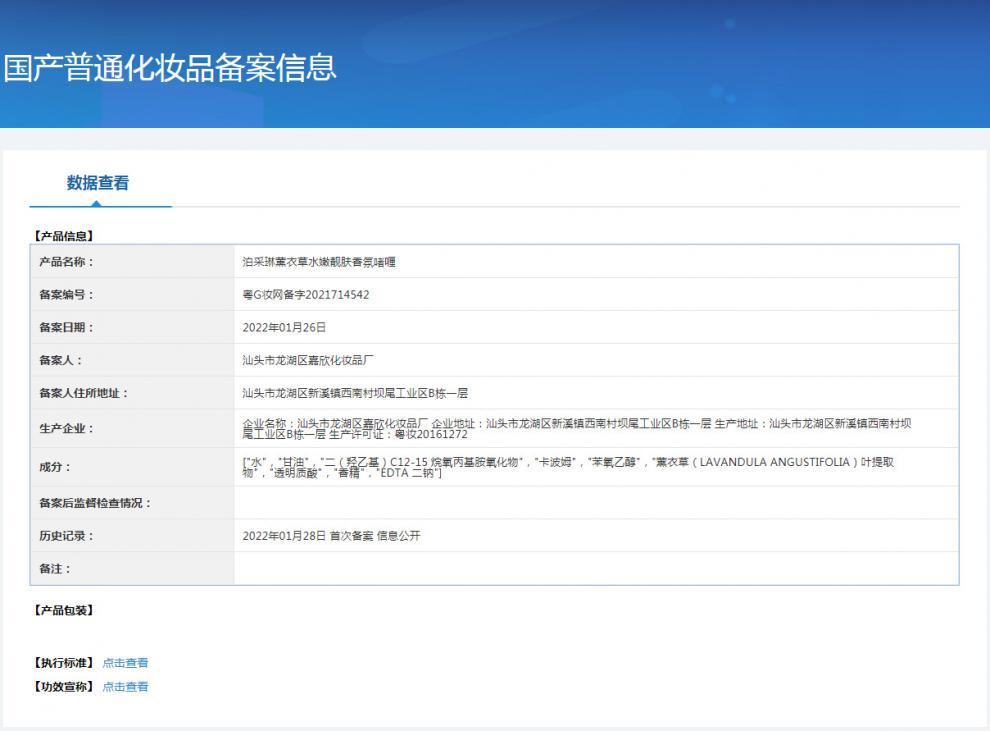Select filing number 粤G妆网备字2021714542

pos(306,295)
